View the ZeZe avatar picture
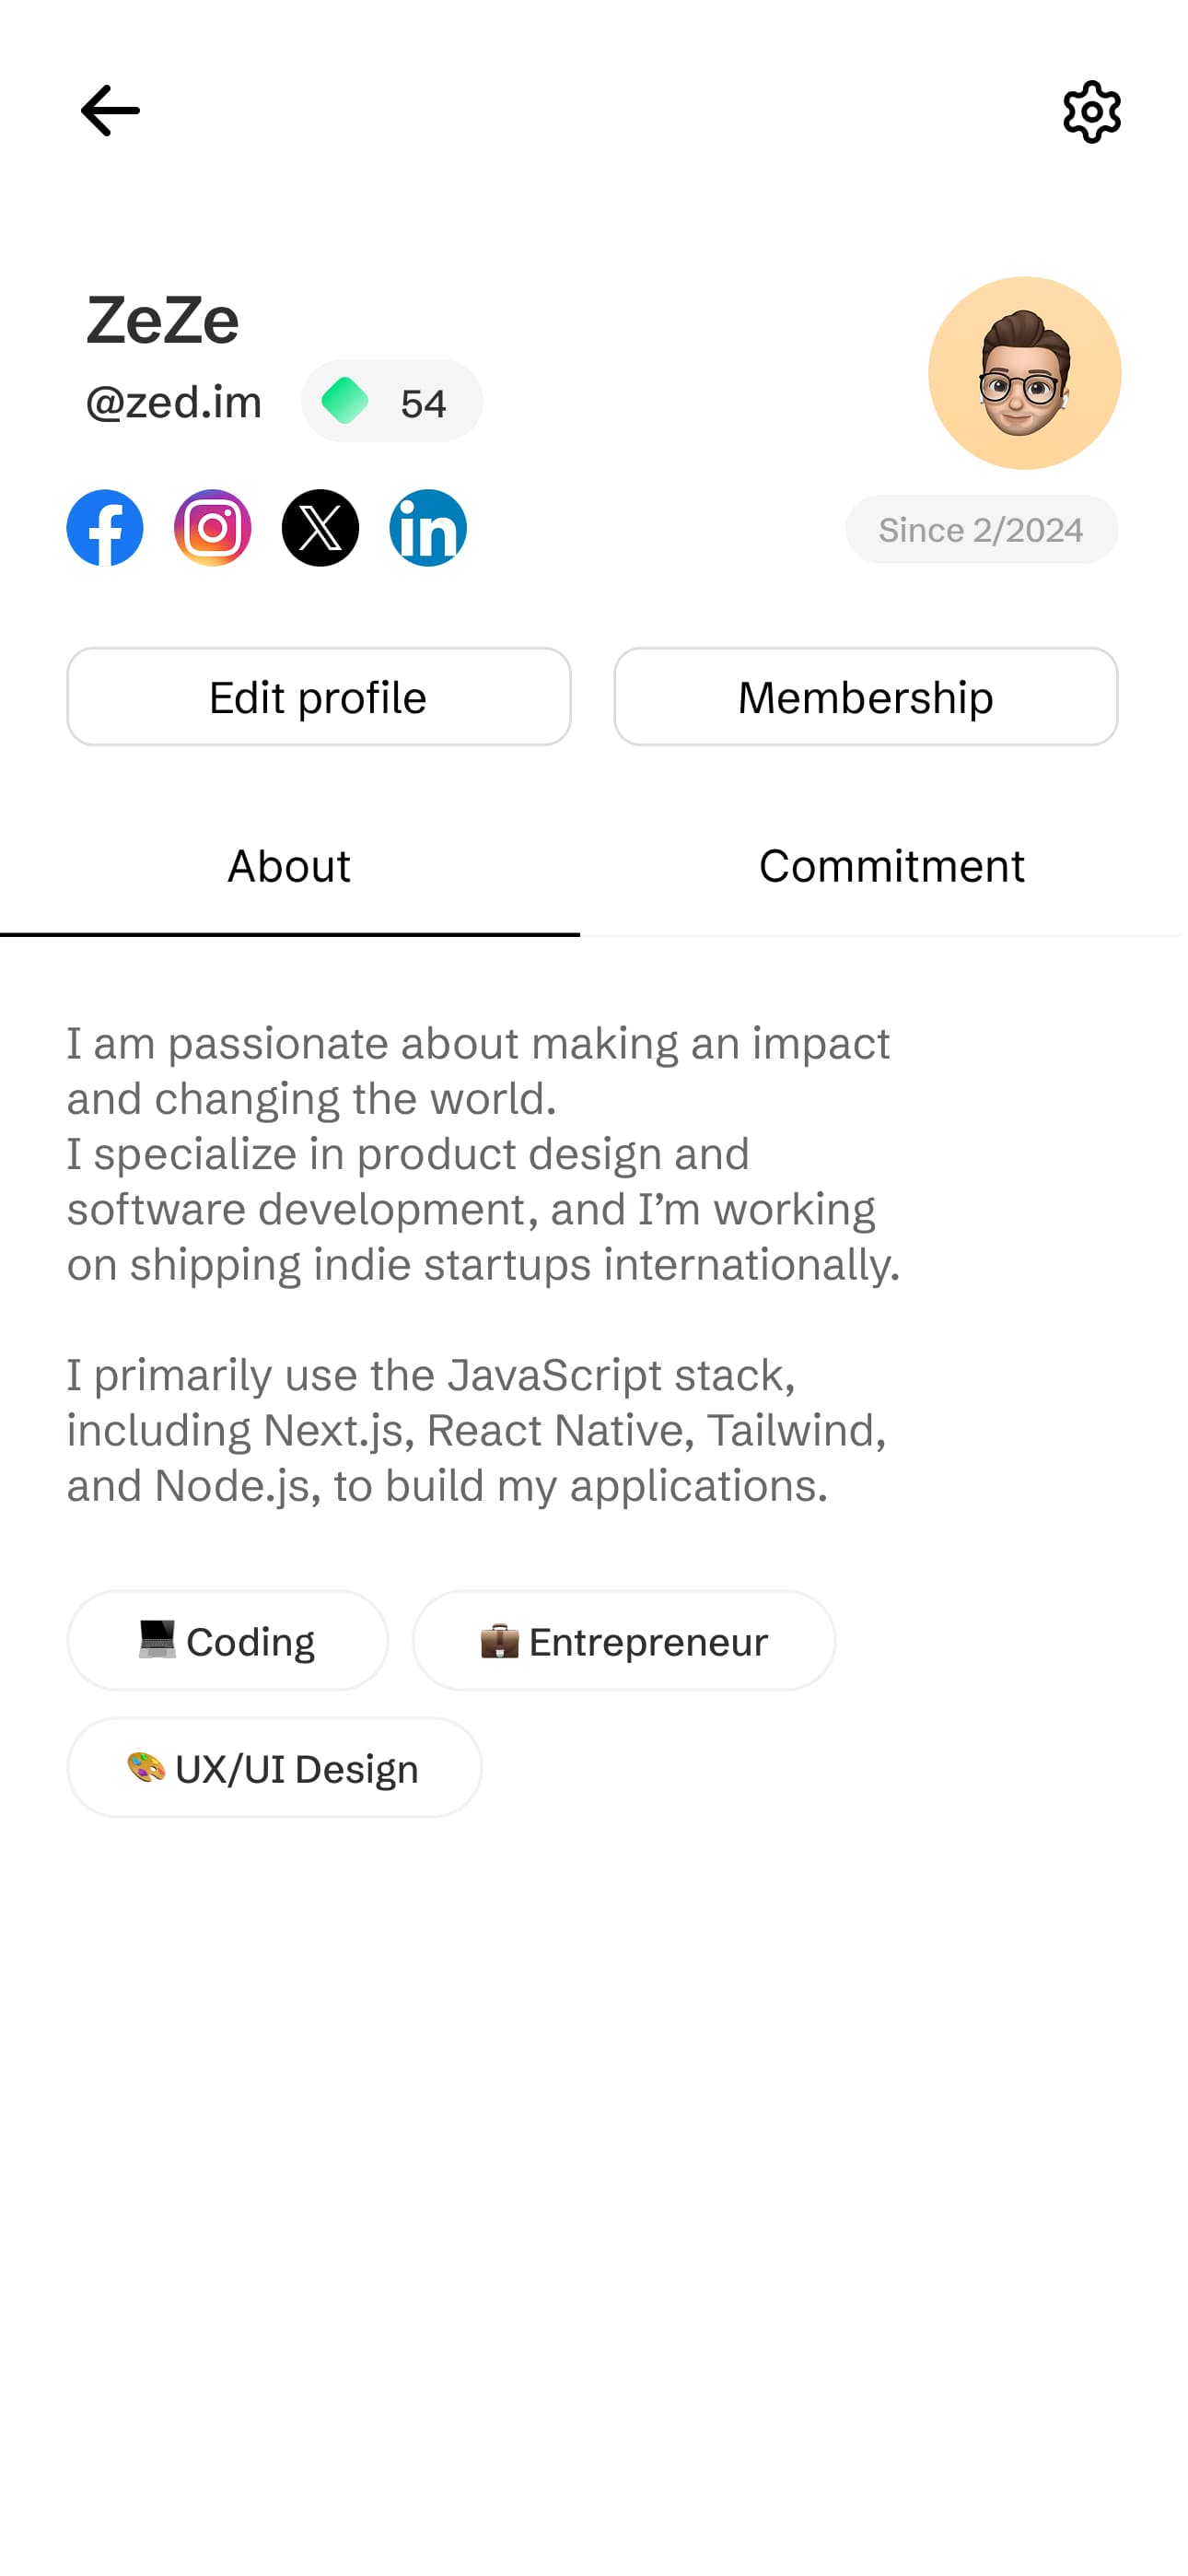Screen dimensions: 1188x2576 [x=1024, y=373]
